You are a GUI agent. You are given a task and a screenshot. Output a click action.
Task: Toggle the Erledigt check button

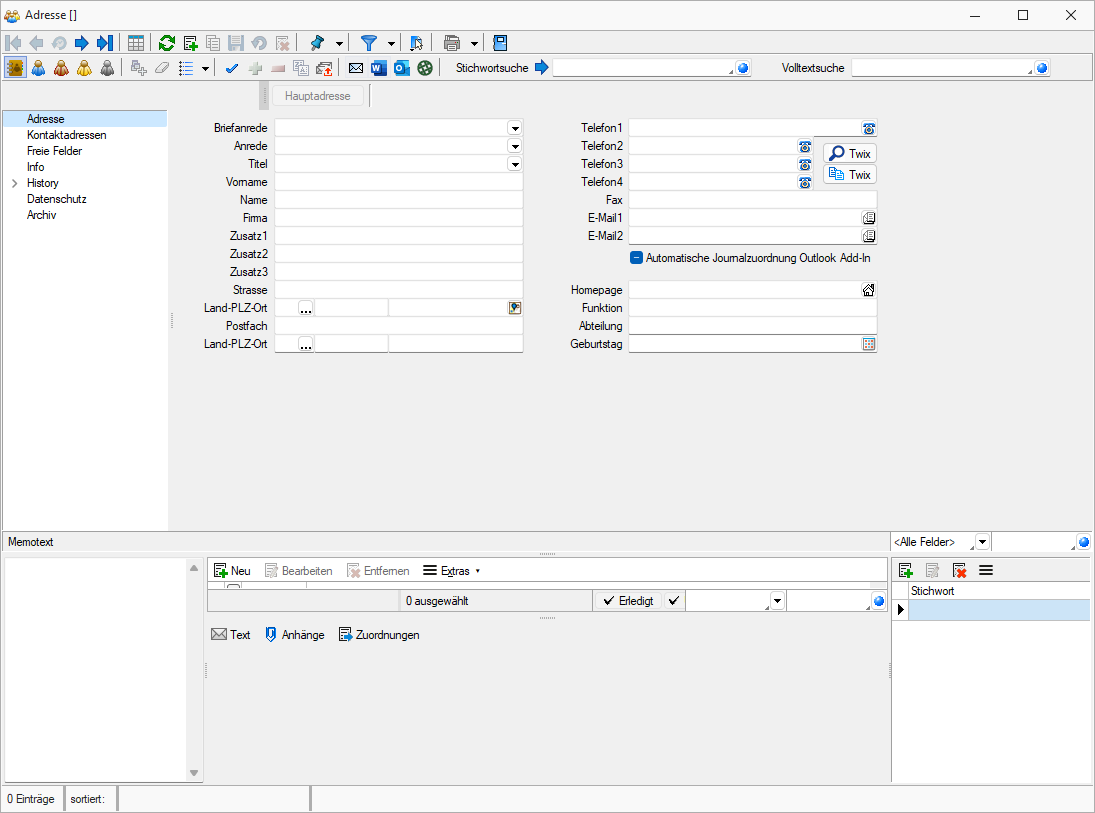(x=627, y=601)
